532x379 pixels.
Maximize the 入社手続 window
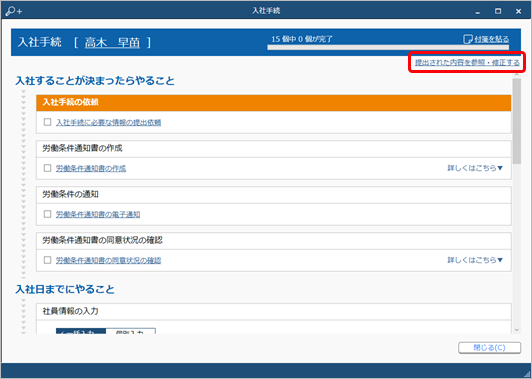(x=498, y=11)
